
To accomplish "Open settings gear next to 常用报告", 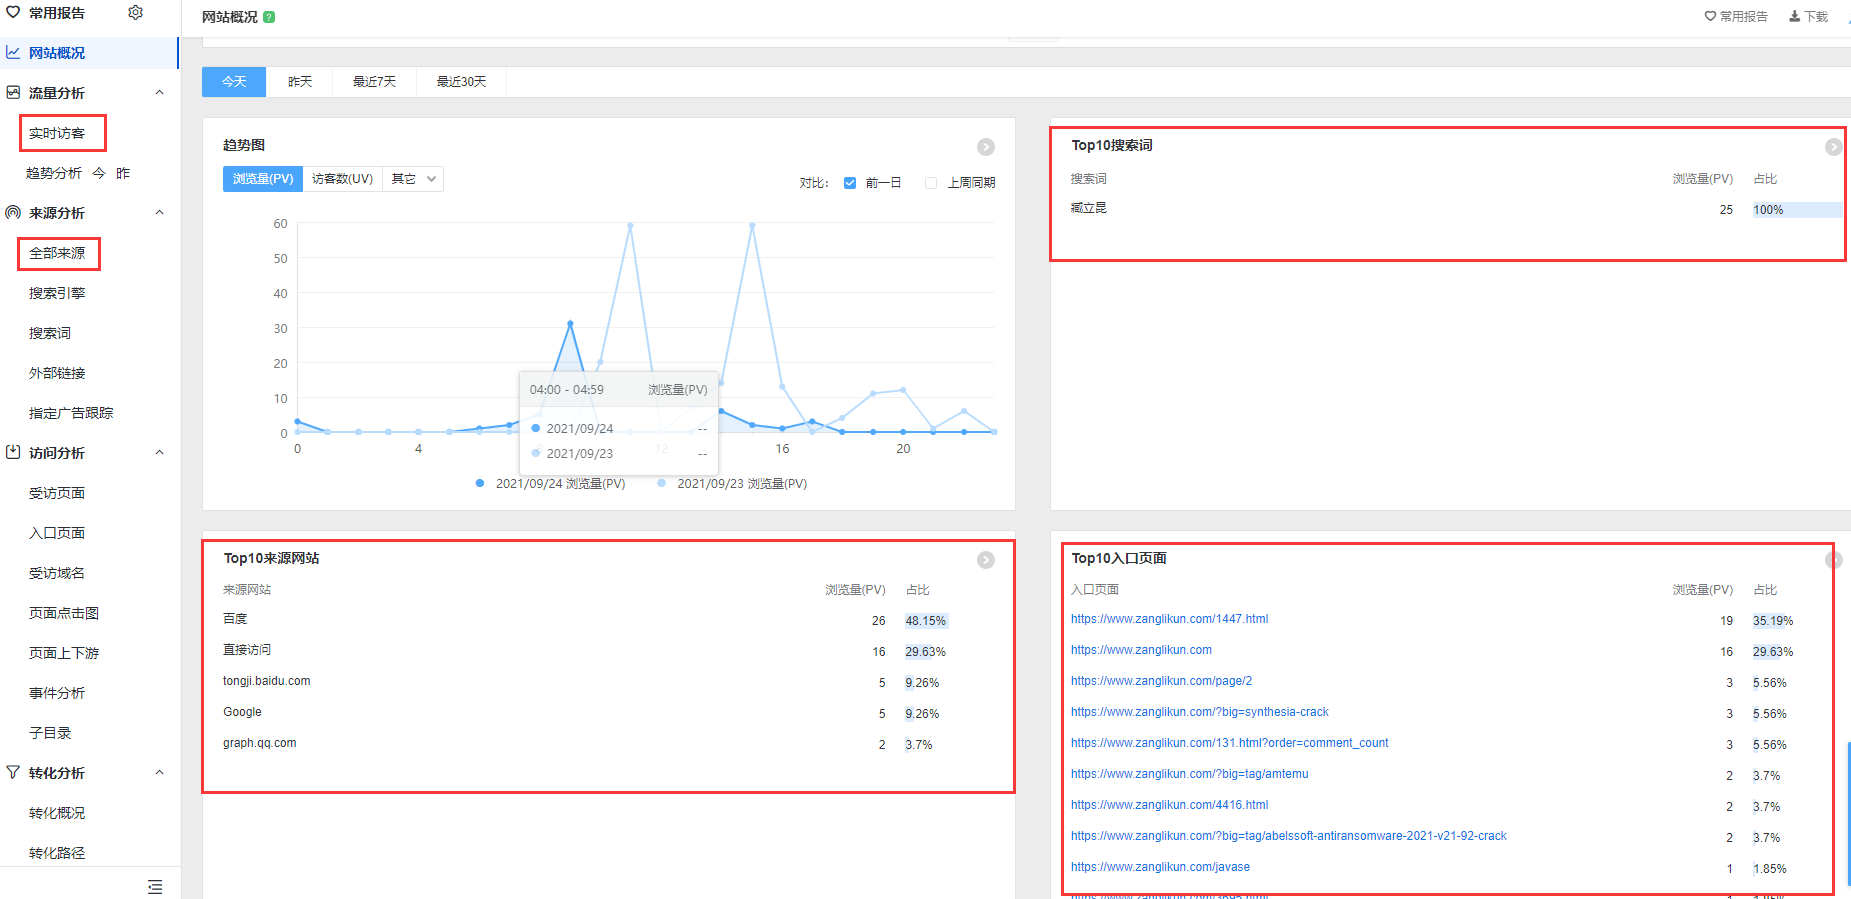I will pos(136,13).
